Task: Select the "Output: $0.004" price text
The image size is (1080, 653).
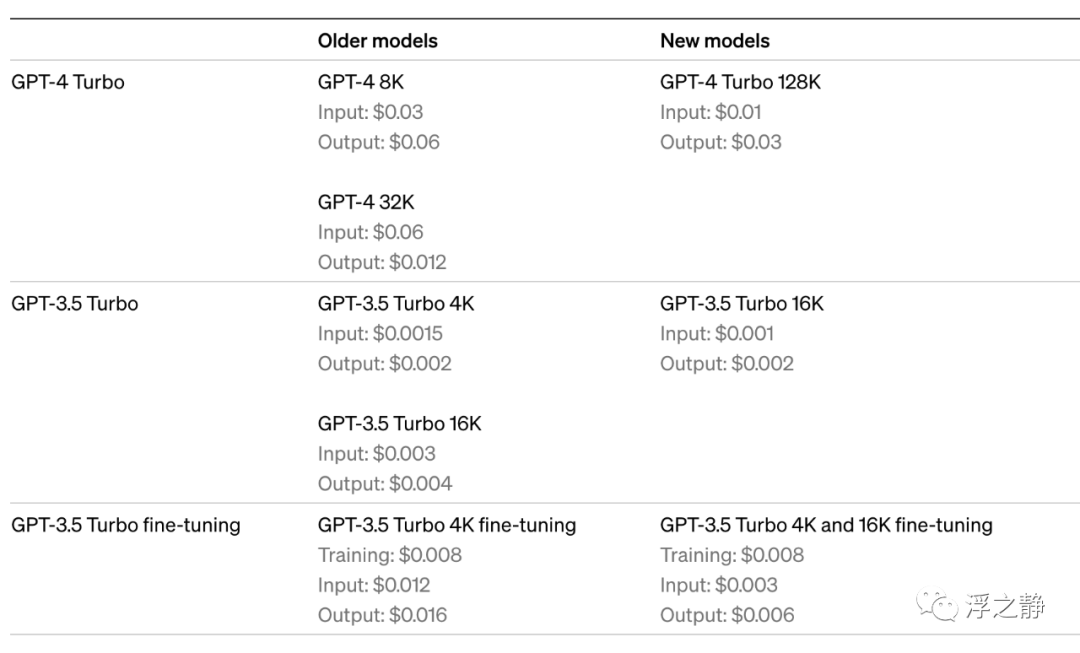Action: click(385, 483)
